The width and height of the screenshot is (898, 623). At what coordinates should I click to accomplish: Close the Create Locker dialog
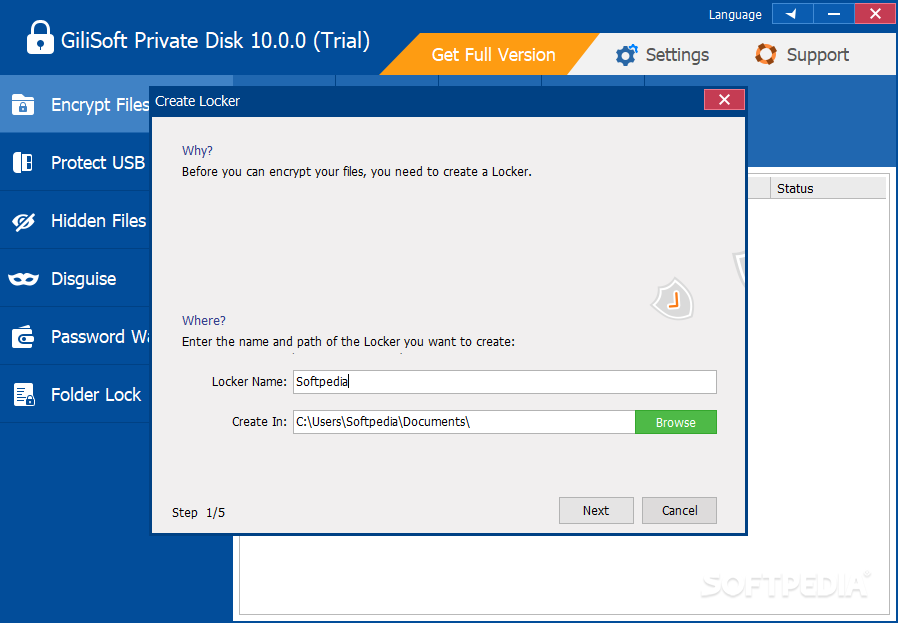[x=724, y=100]
